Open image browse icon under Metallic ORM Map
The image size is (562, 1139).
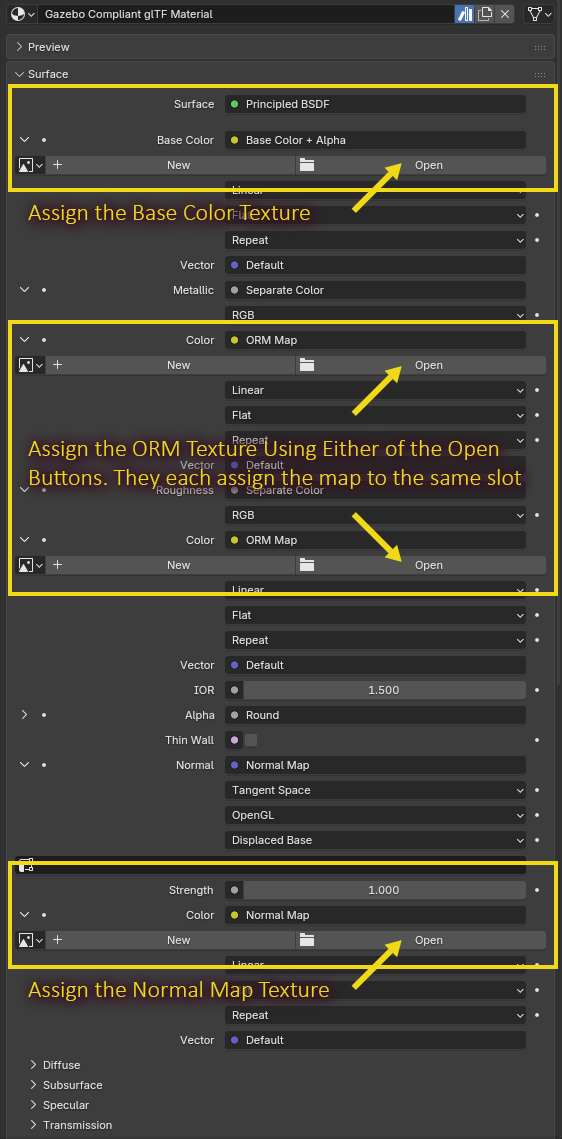click(x=30, y=365)
